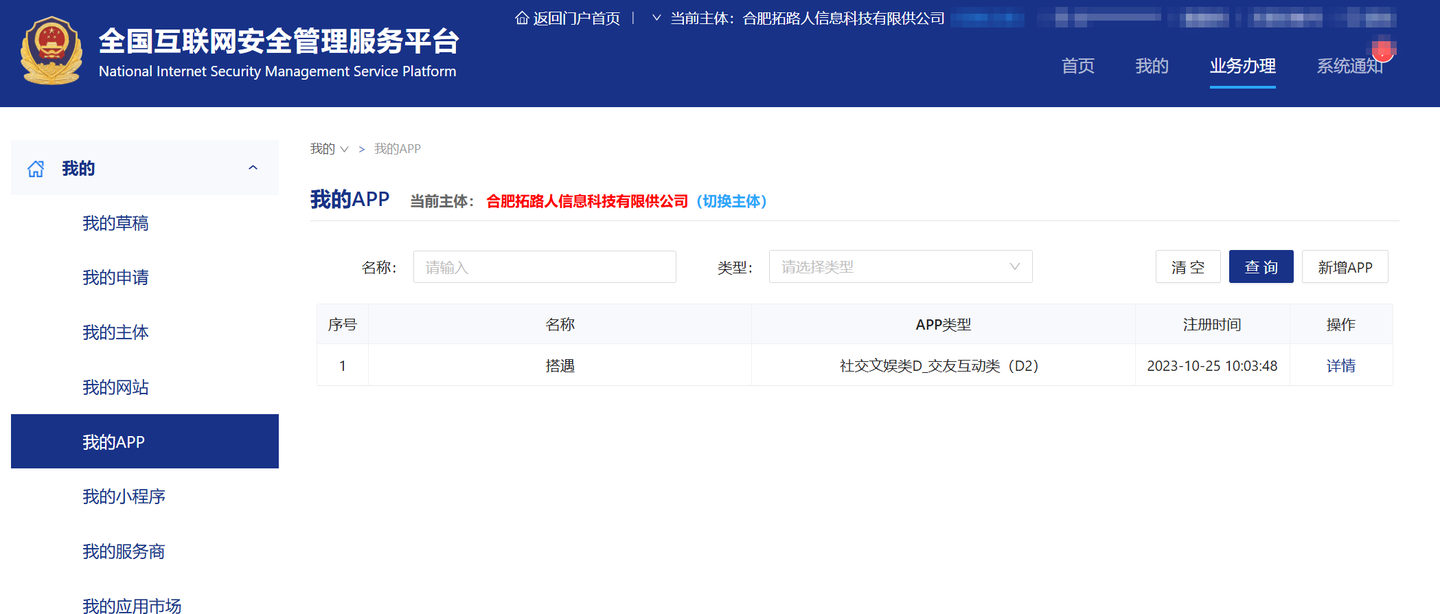Open 详情 for the 搭遇 row
This screenshot has width=1440, height=614.
(1341, 366)
